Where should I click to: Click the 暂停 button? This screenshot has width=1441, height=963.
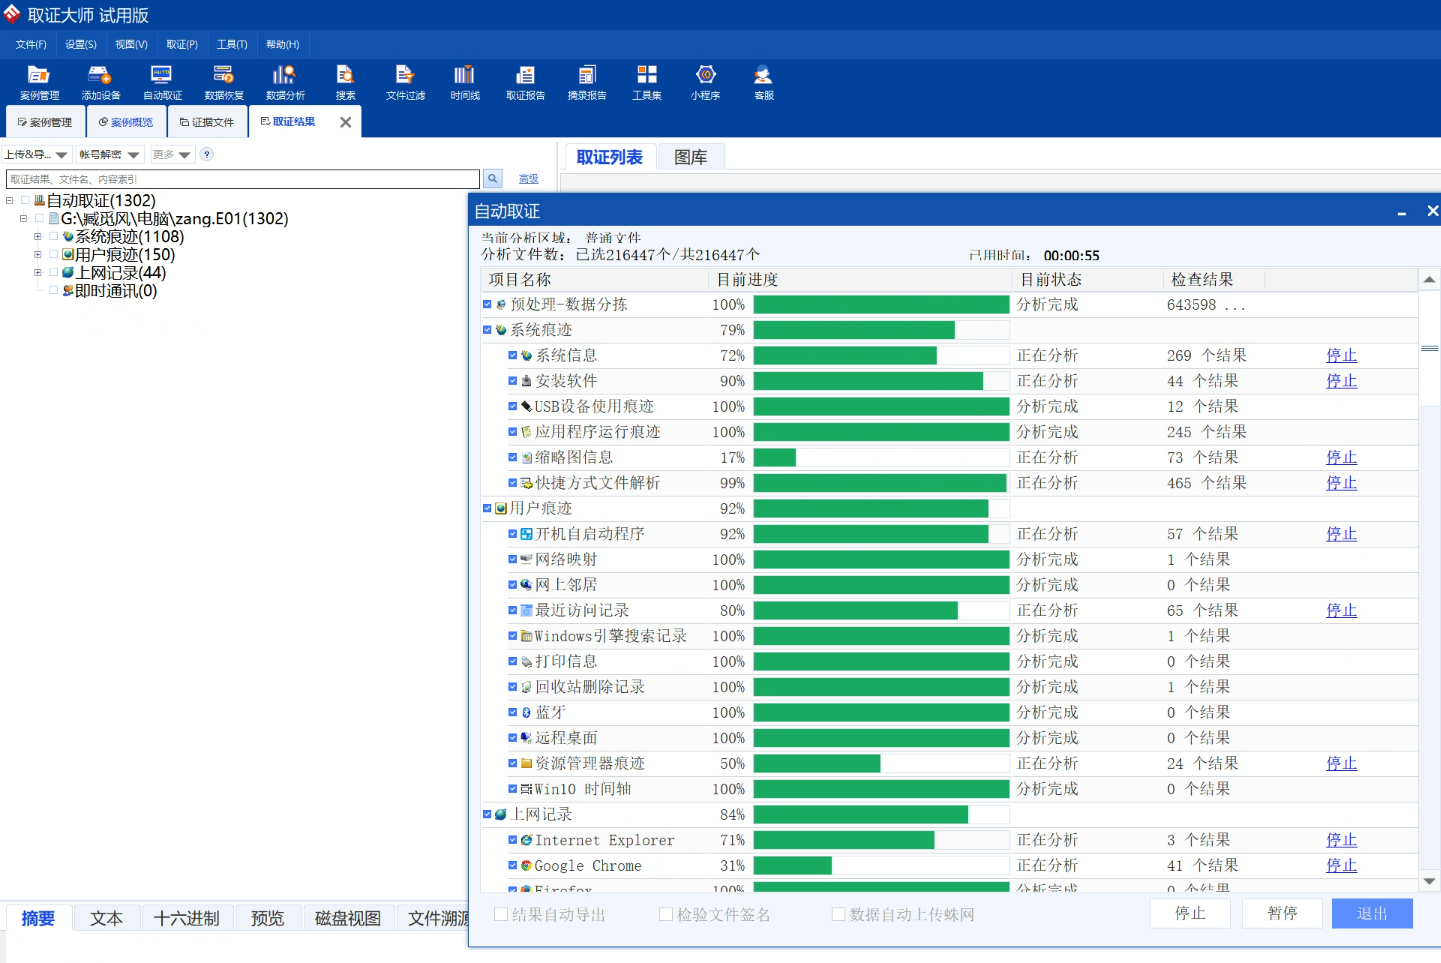click(1282, 913)
